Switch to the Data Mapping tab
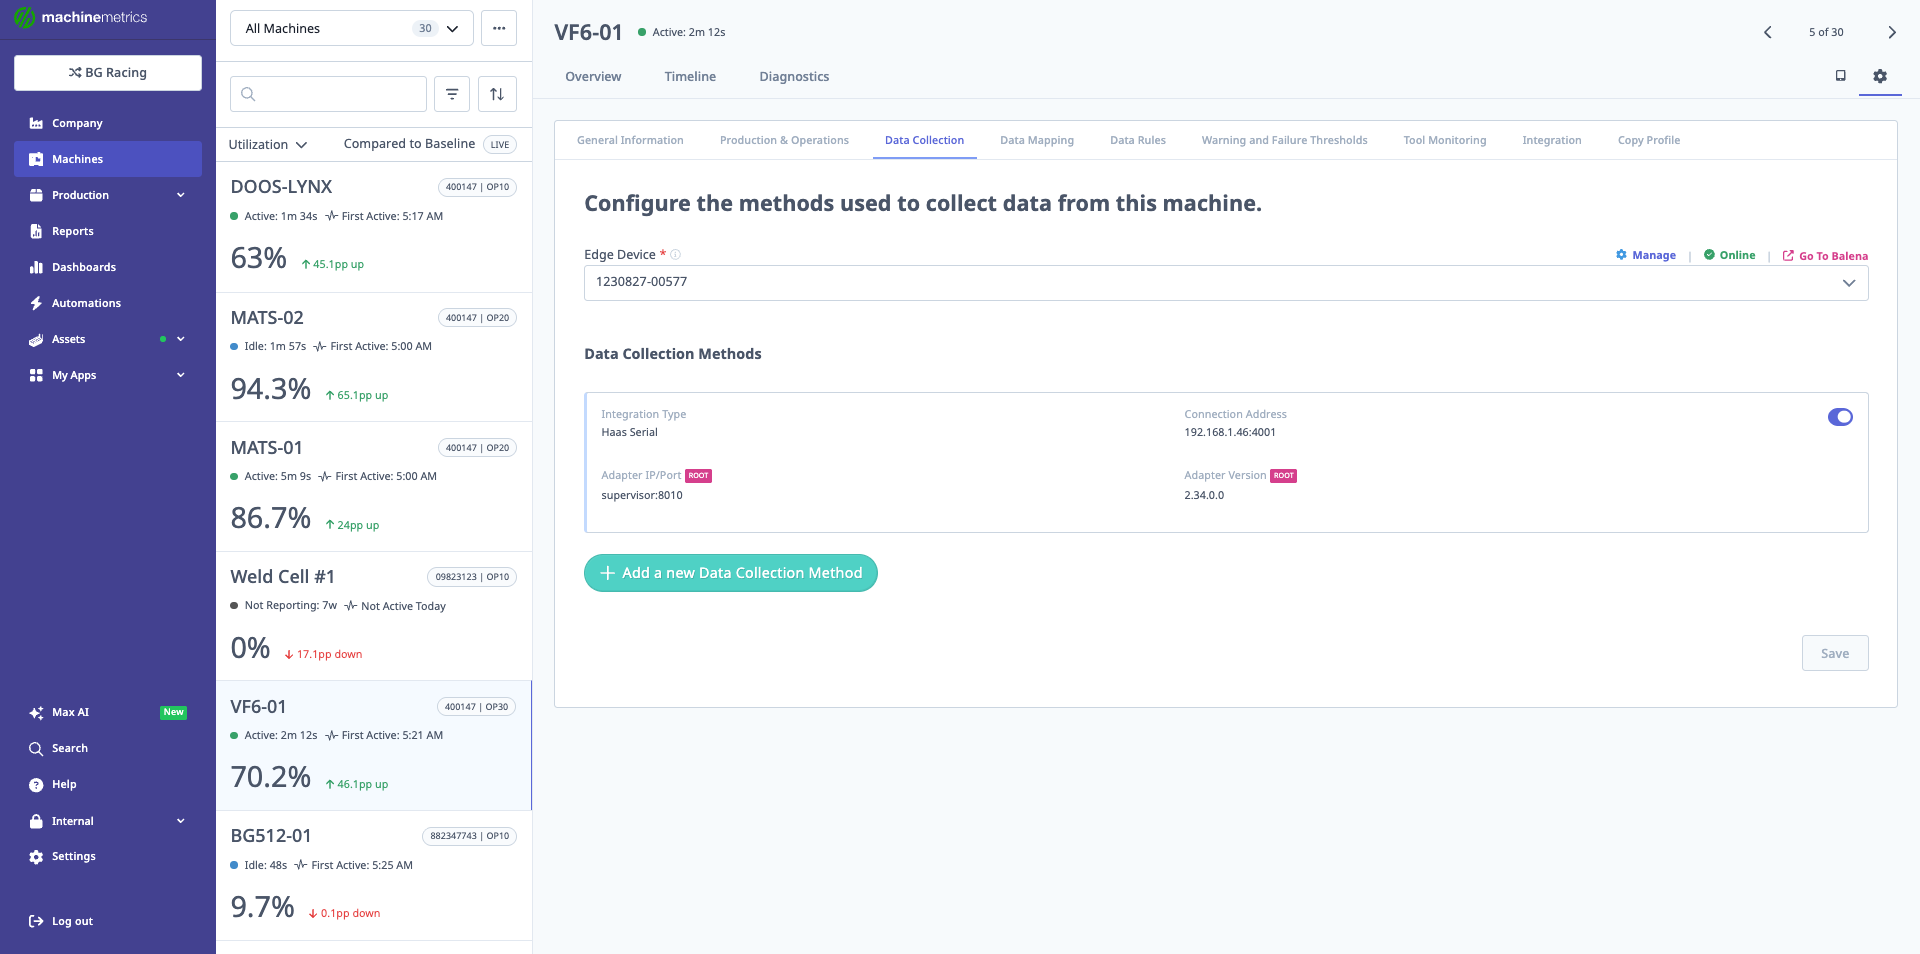Image resolution: width=1920 pixels, height=954 pixels. 1037,140
